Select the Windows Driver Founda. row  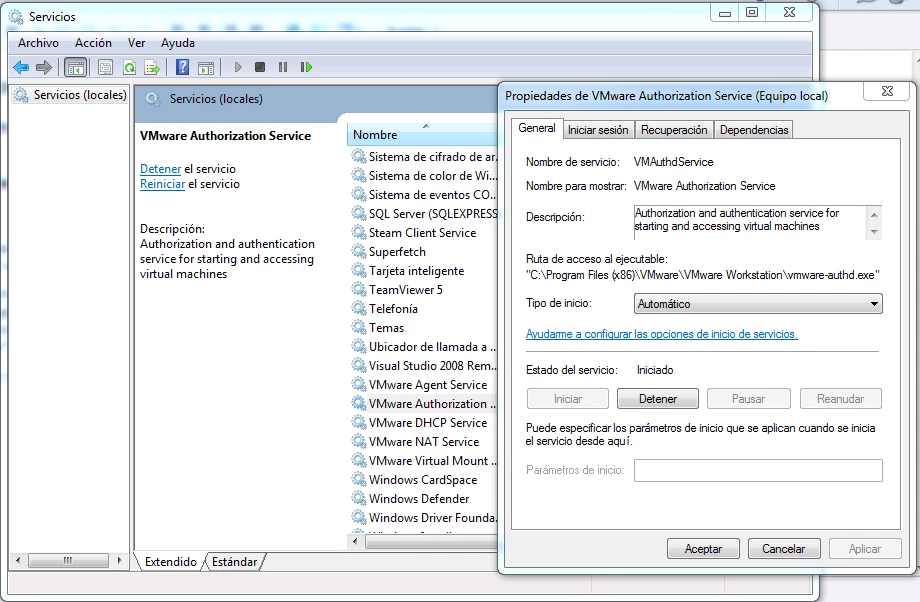coord(424,518)
